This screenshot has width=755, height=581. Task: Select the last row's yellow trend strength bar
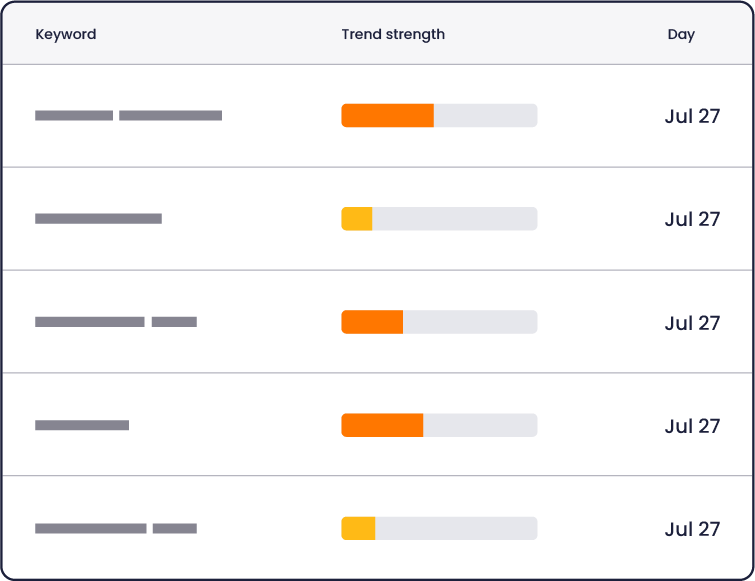358,528
